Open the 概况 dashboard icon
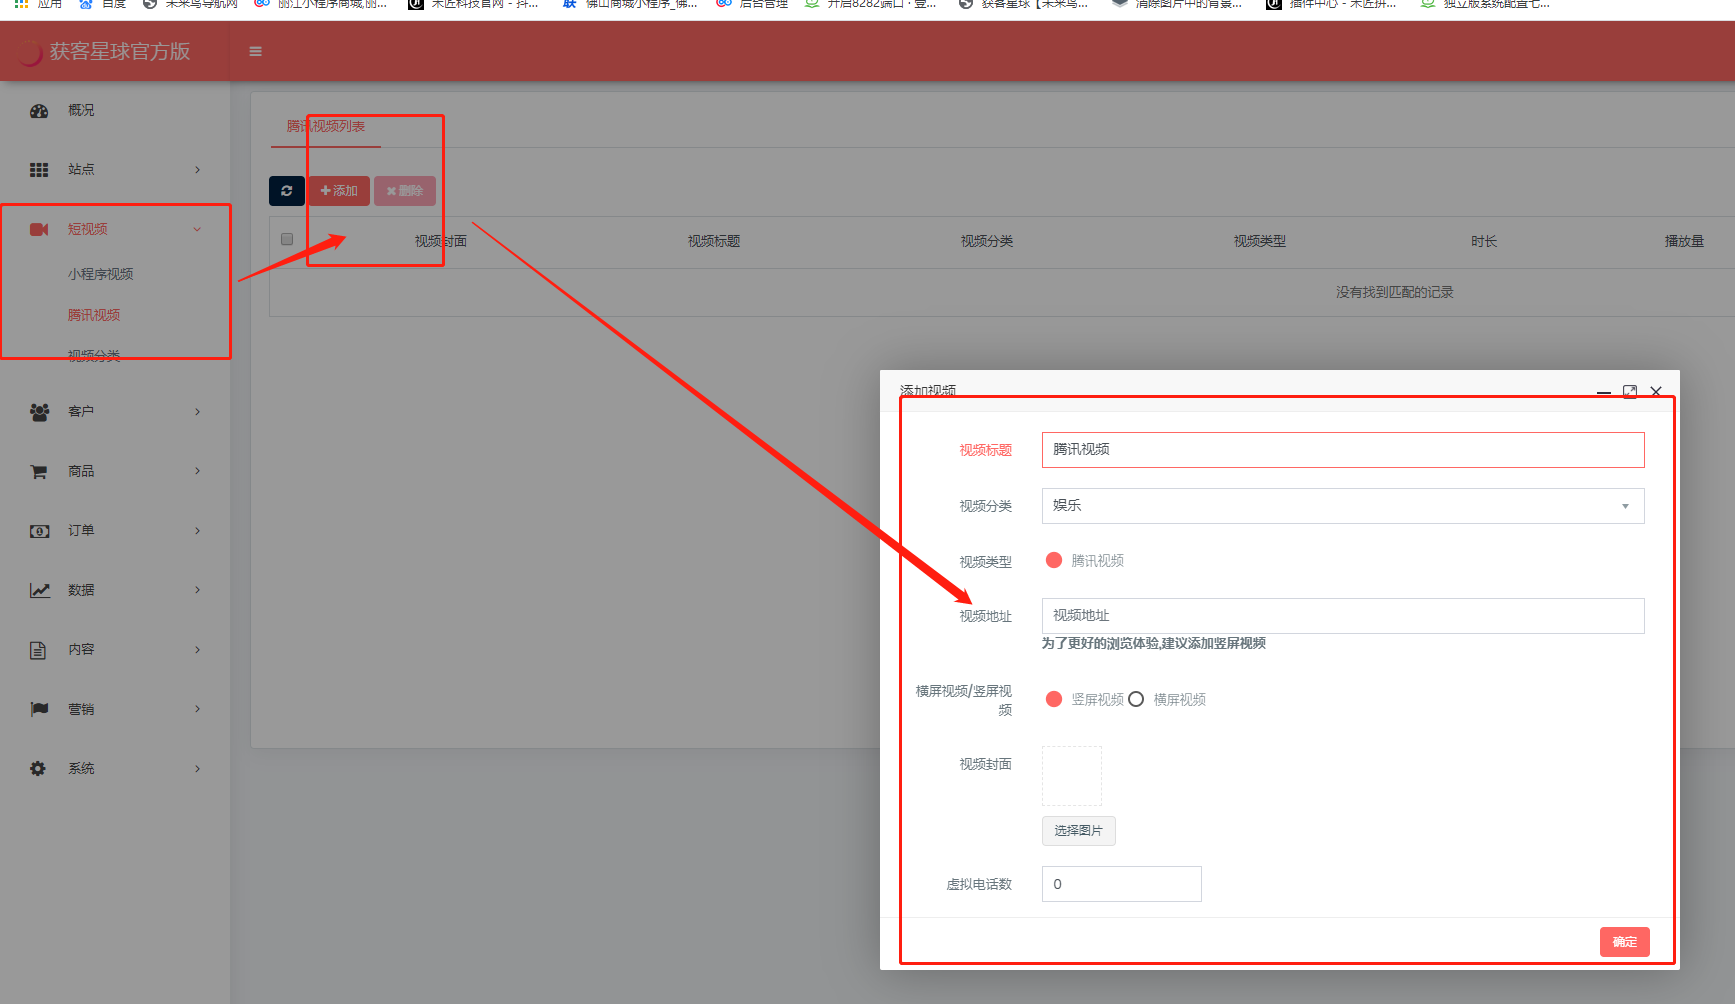Viewport: 1735px width, 1004px height. [39, 111]
